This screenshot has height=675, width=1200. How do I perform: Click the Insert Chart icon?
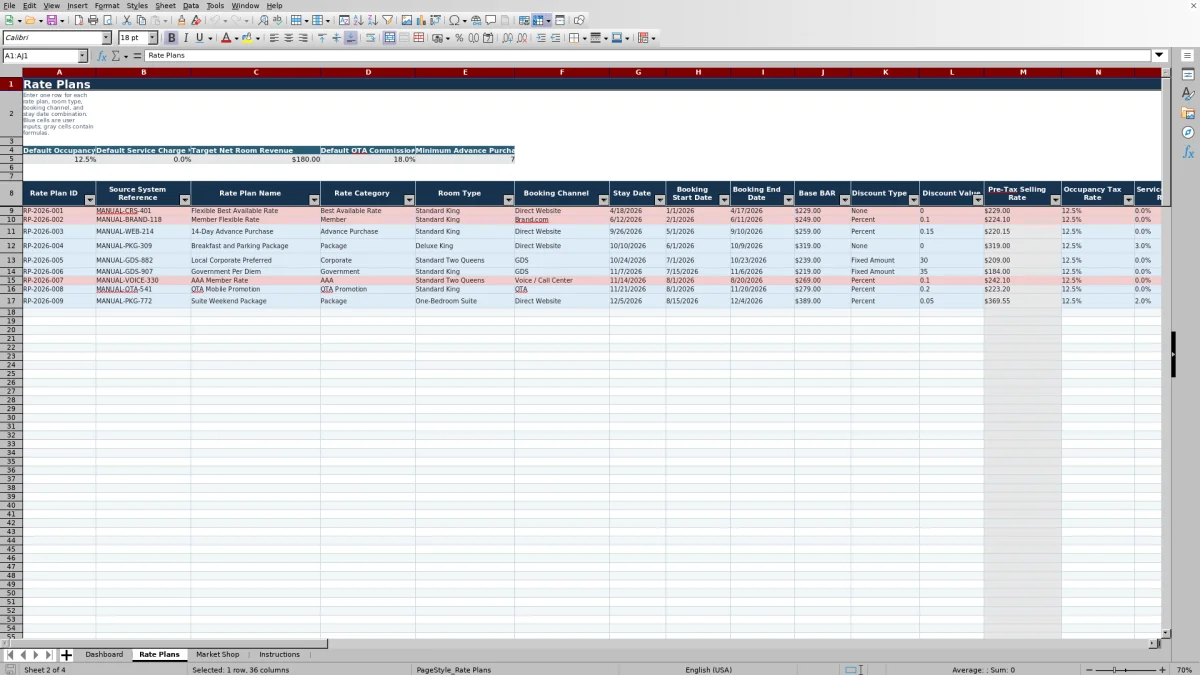421,20
